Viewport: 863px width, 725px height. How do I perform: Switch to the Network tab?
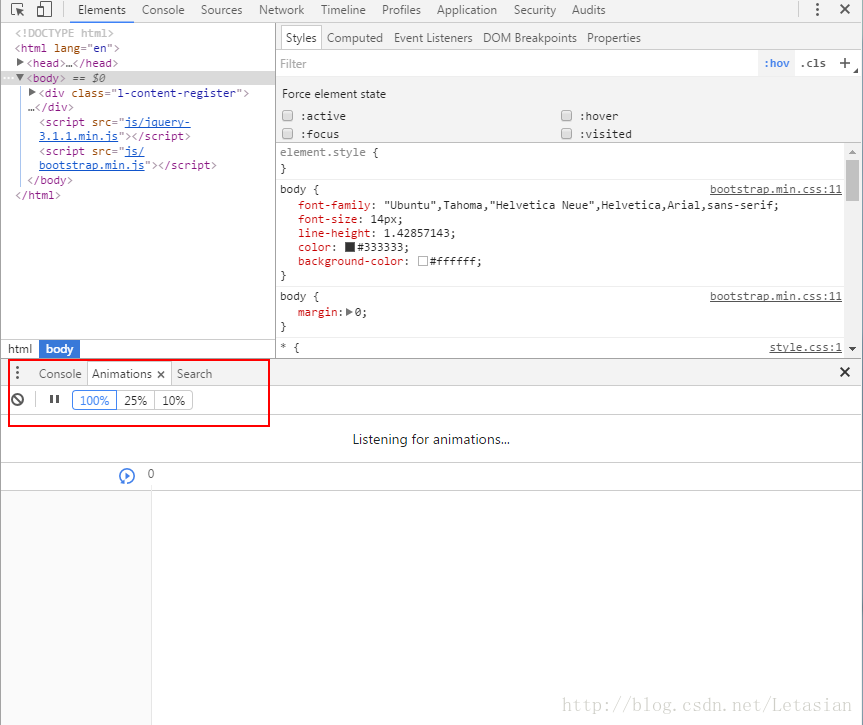click(x=281, y=10)
